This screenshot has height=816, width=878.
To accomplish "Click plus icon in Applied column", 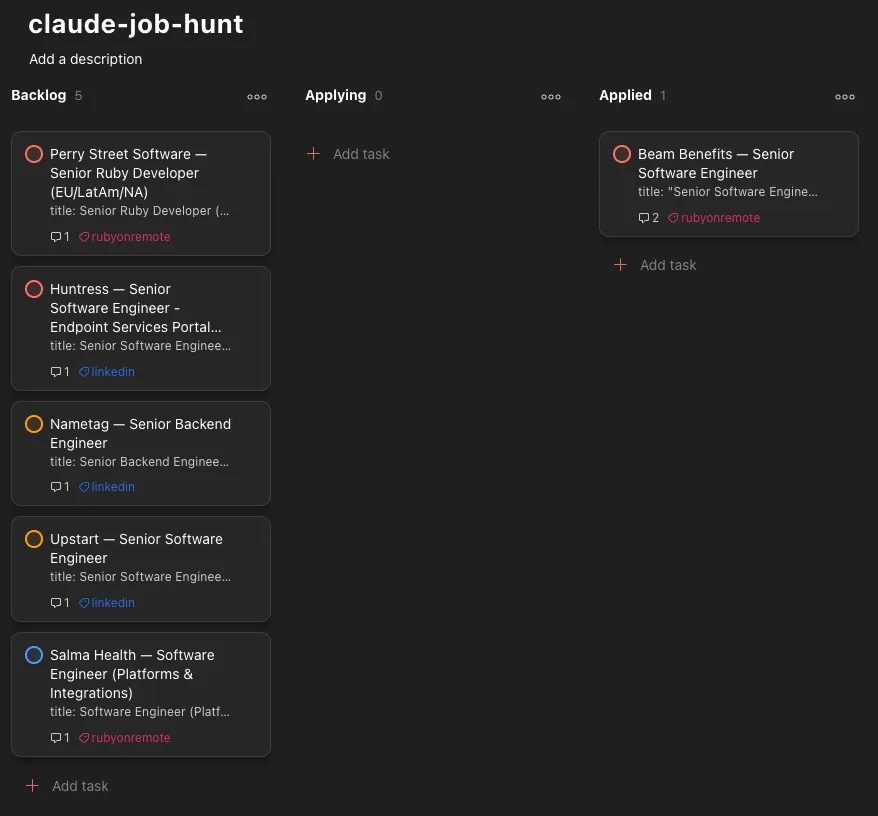I will point(620,264).
